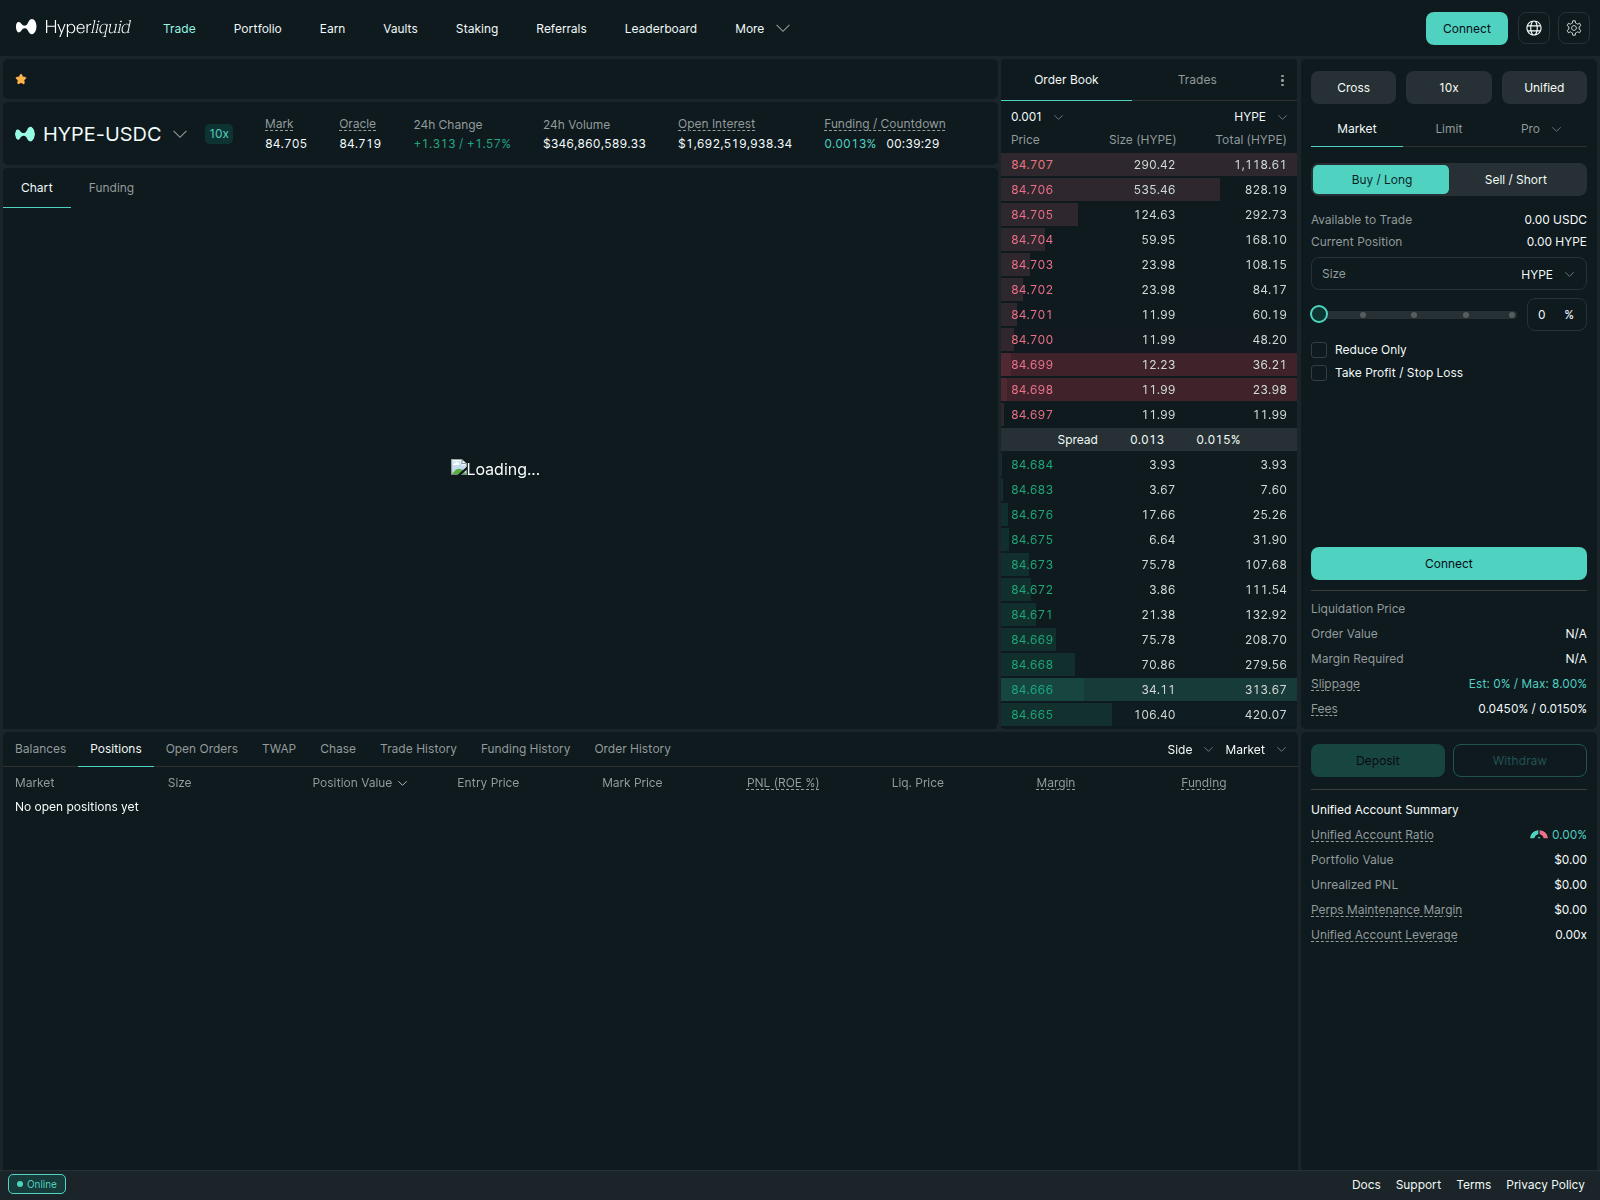Open the Open Orders tab
The image size is (1600, 1200).
tap(201, 749)
